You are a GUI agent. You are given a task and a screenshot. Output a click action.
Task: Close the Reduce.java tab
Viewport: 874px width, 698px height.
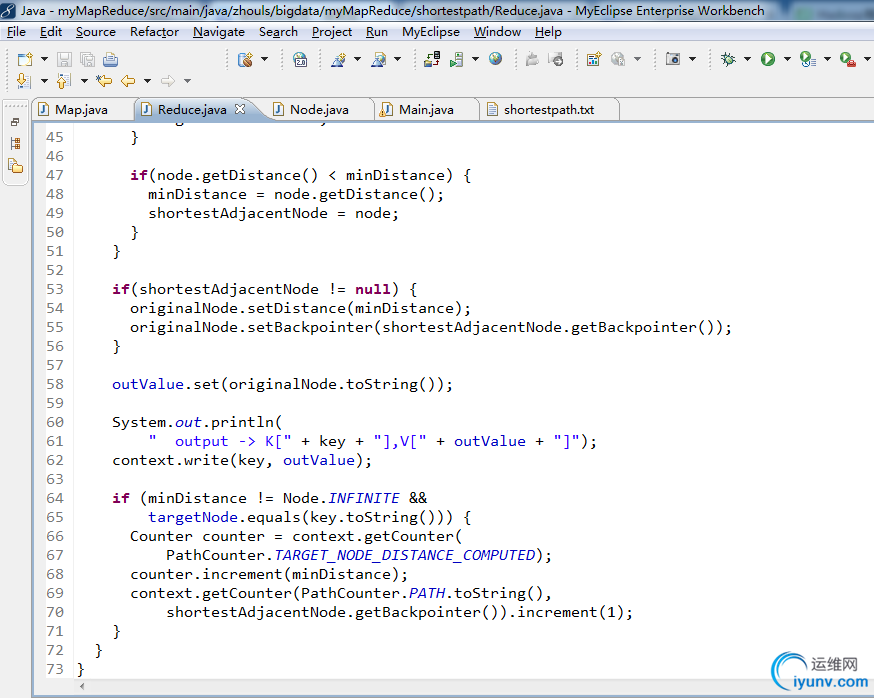pyautogui.click(x=240, y=109)
